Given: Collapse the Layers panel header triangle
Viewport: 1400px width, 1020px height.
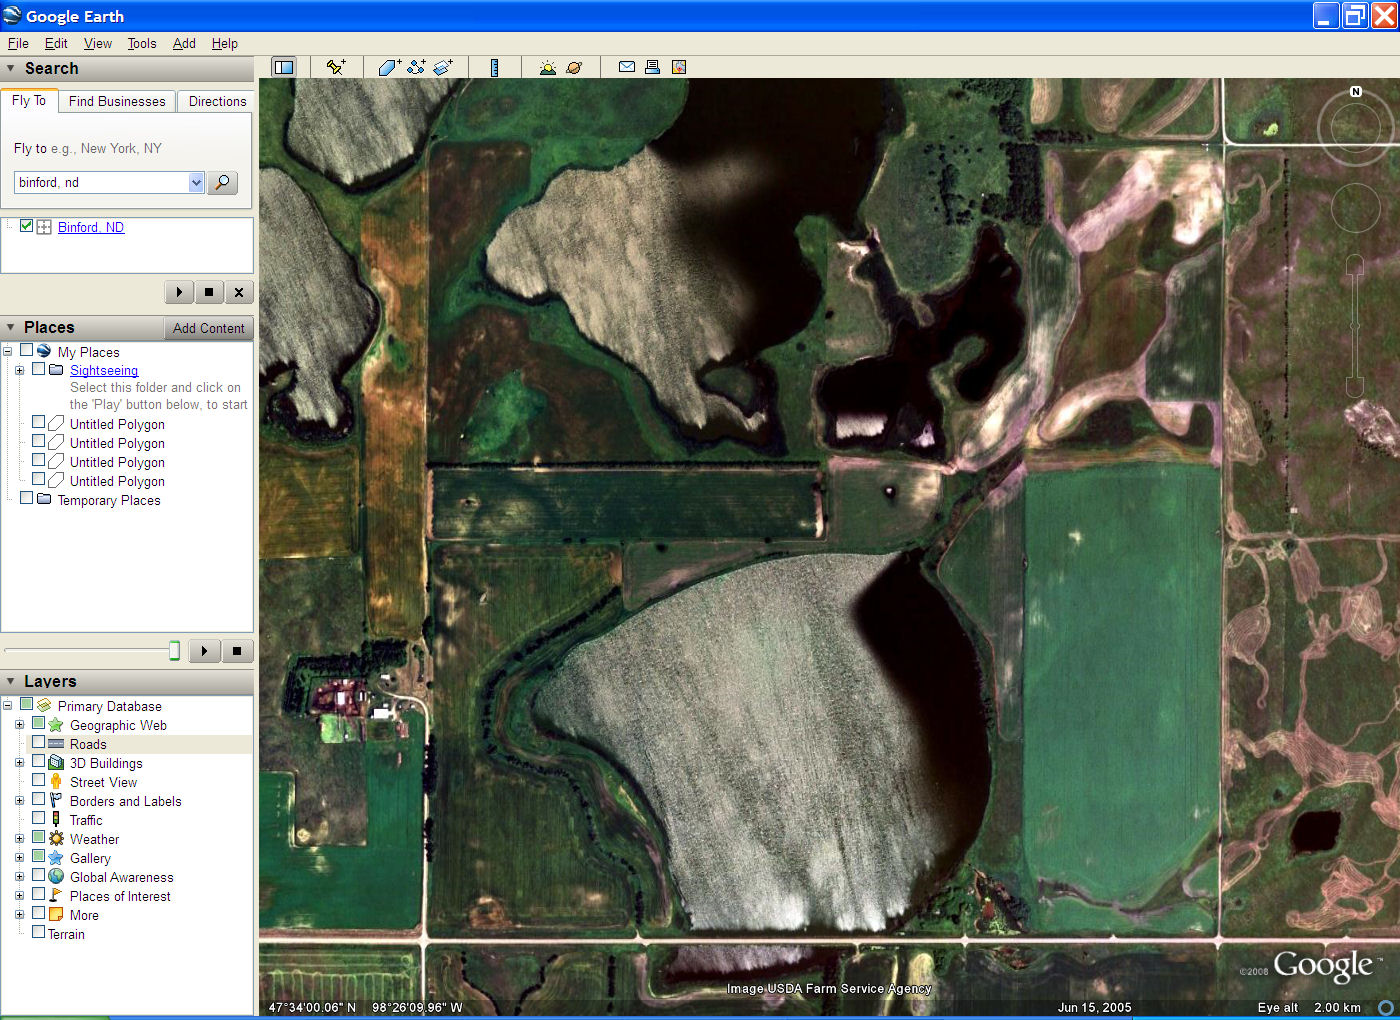Looking at the screenshot, I should pyautogui.click(x=11, y=682).
